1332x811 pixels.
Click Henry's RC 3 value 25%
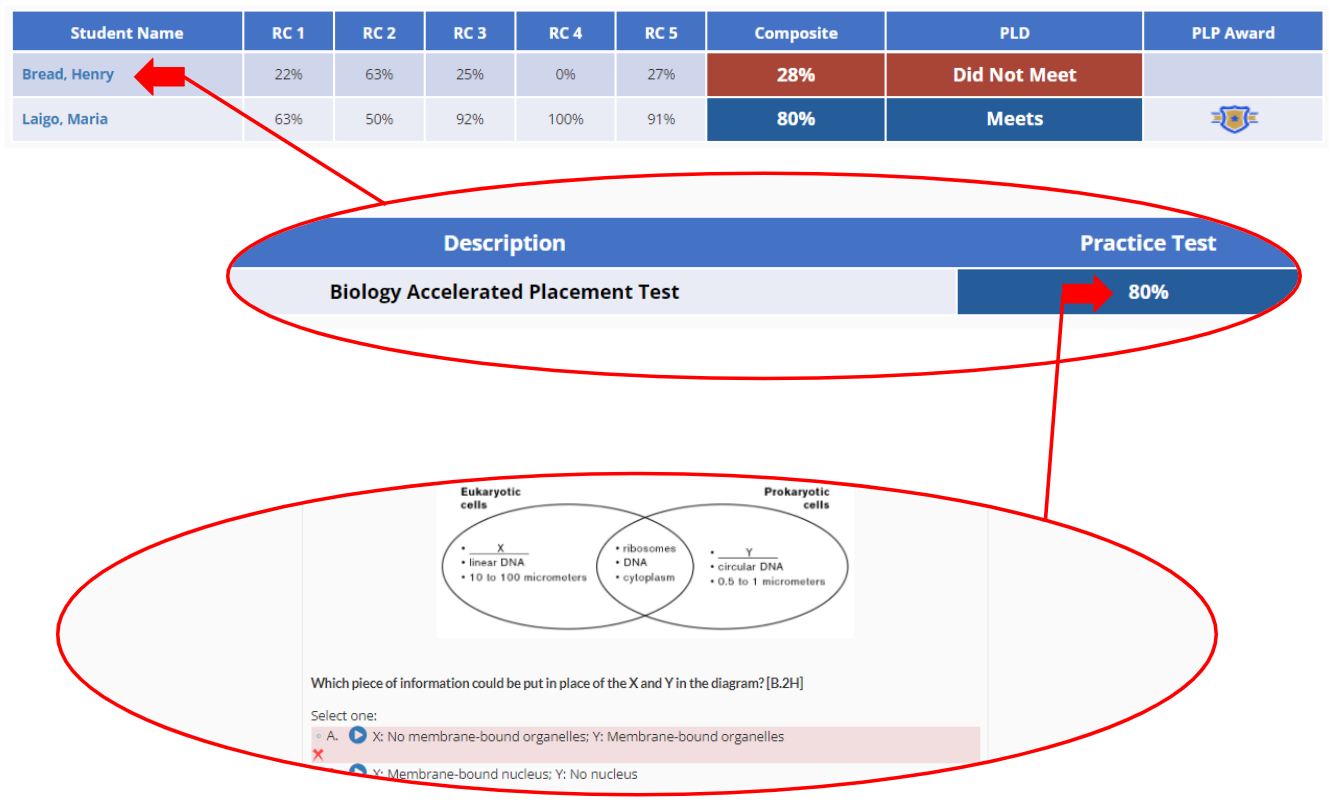470,75
